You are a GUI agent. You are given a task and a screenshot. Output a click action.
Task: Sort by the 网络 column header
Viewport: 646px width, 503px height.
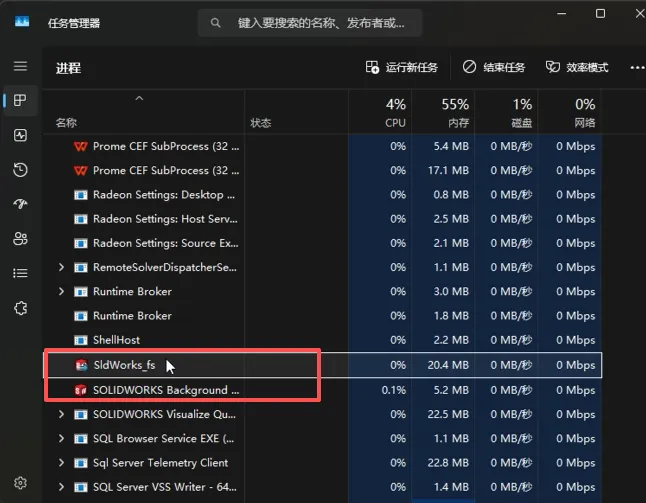(569, 112)
